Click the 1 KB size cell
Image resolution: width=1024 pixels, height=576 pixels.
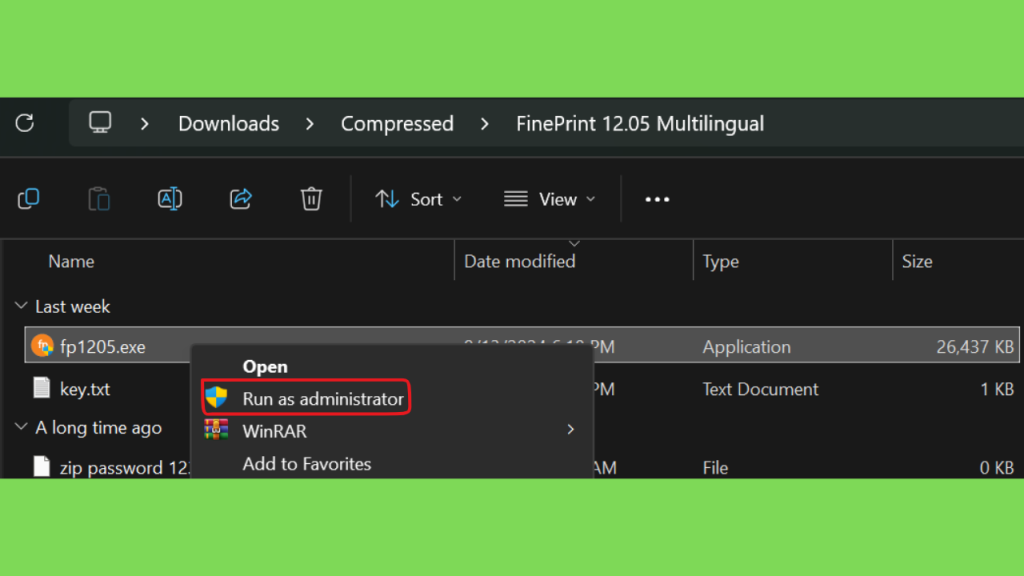point(997,389)
